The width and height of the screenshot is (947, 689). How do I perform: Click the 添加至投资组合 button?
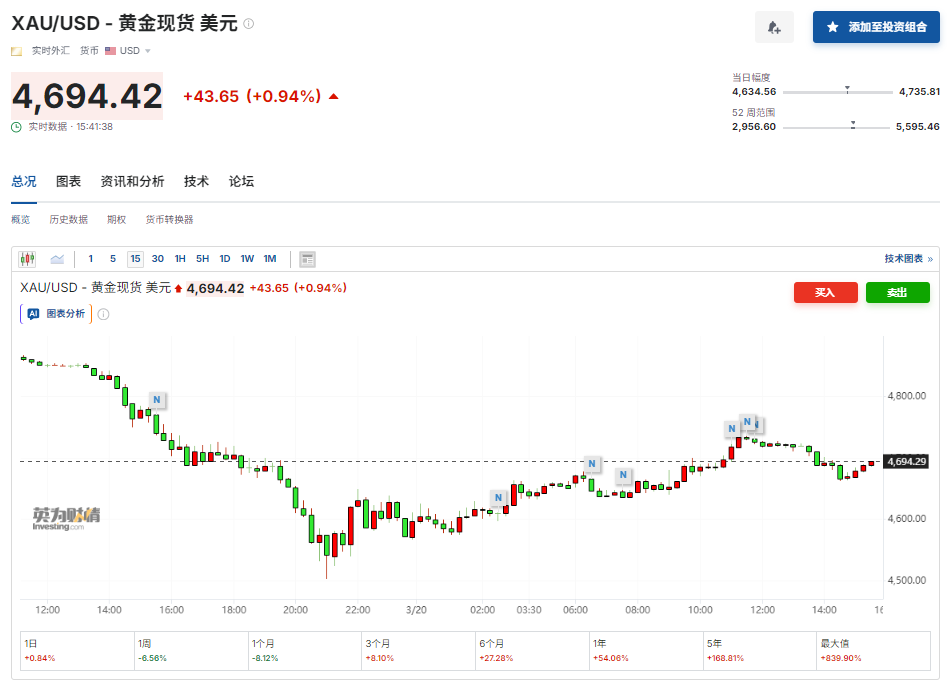point(876,27)
